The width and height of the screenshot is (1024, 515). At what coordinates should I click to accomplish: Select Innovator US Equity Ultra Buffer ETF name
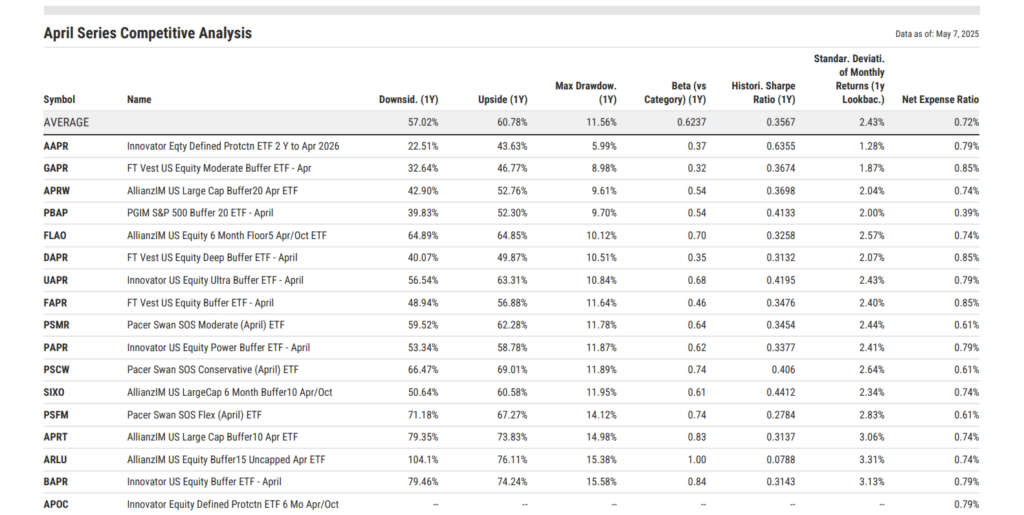pos(215,281)
